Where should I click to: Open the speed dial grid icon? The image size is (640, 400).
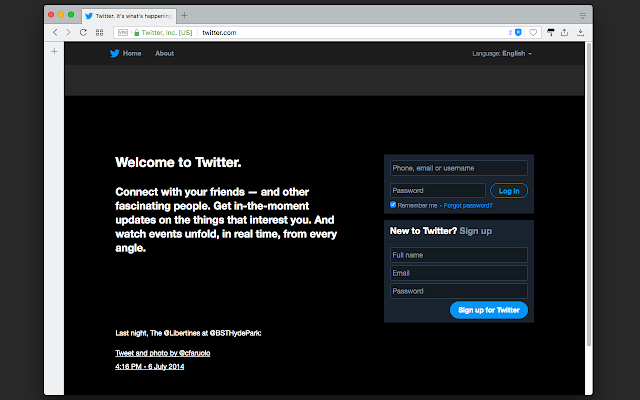click(99, 32)
